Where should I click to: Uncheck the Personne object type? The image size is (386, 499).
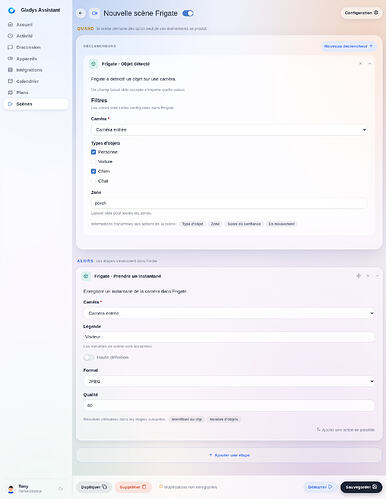tap(93, 152)
